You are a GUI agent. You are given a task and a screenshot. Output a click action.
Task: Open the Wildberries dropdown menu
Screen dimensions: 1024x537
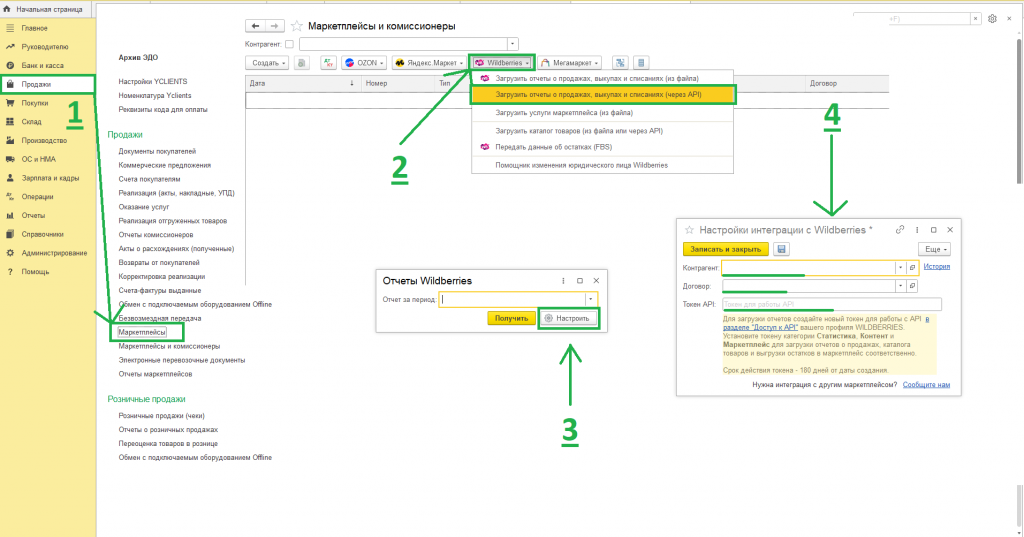pyautogui.click(x=502, y=63)
